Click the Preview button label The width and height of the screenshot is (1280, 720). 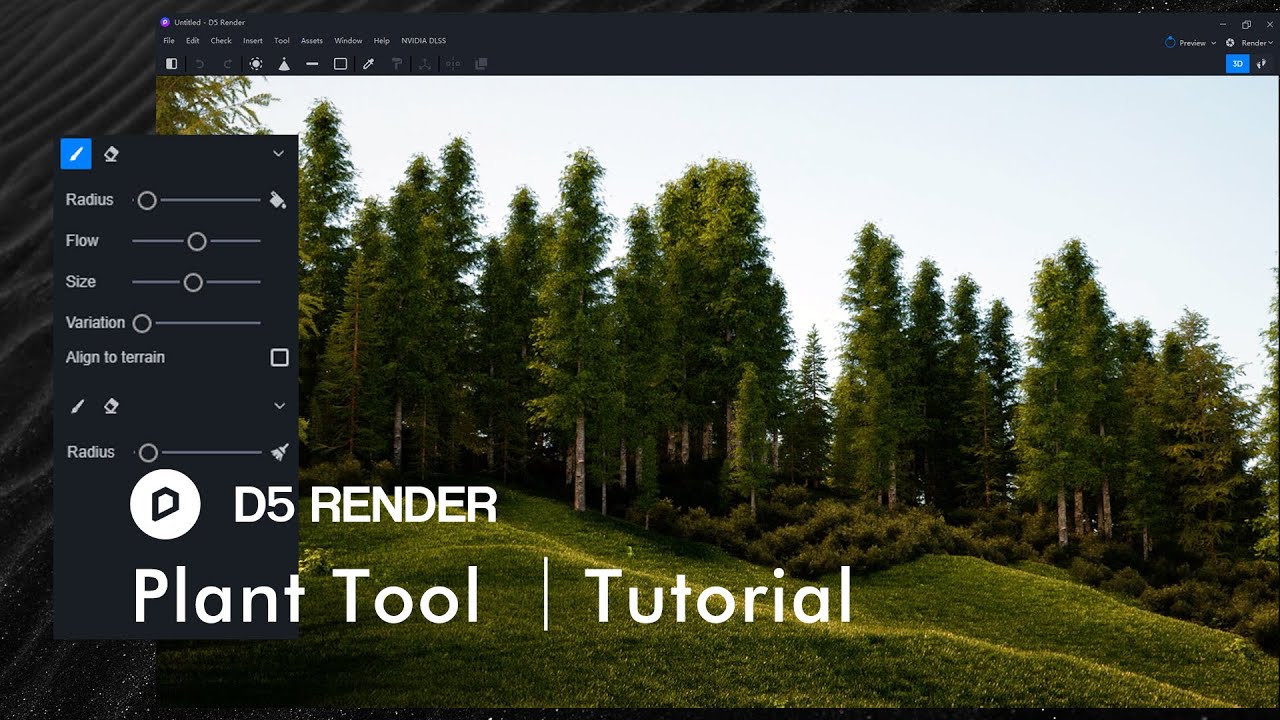[x=1192, y=43]
